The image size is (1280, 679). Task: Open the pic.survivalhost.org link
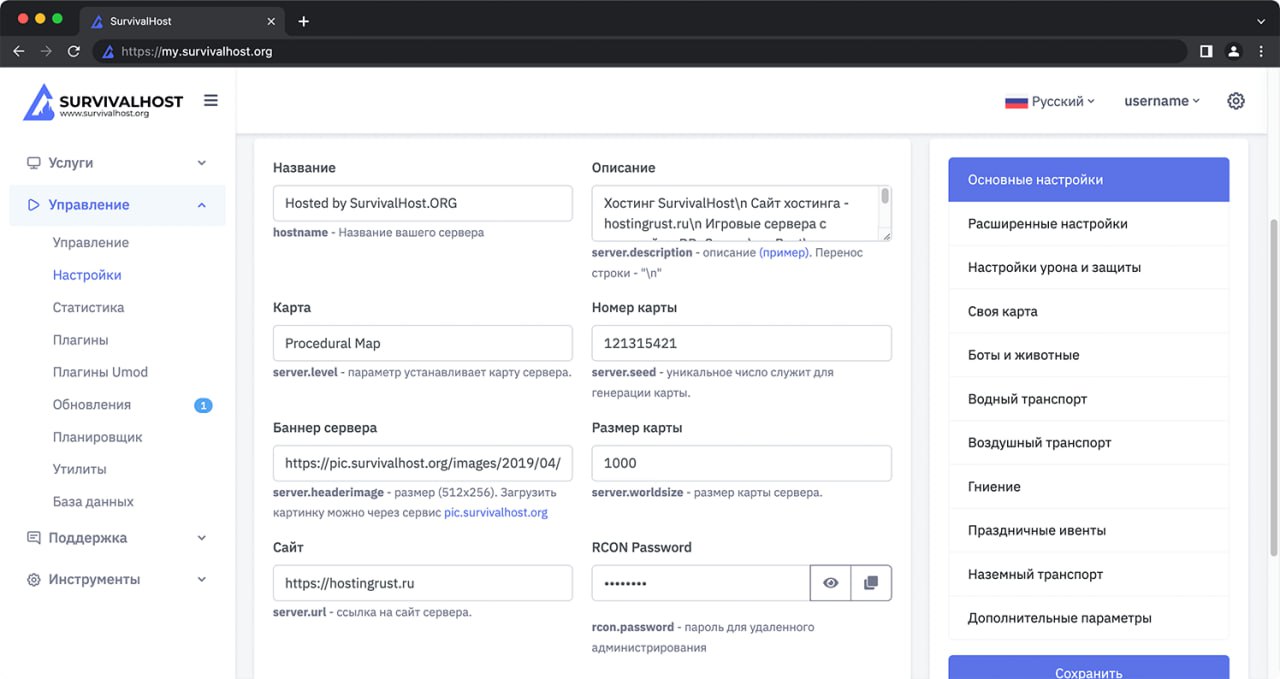tap(496, 512)
